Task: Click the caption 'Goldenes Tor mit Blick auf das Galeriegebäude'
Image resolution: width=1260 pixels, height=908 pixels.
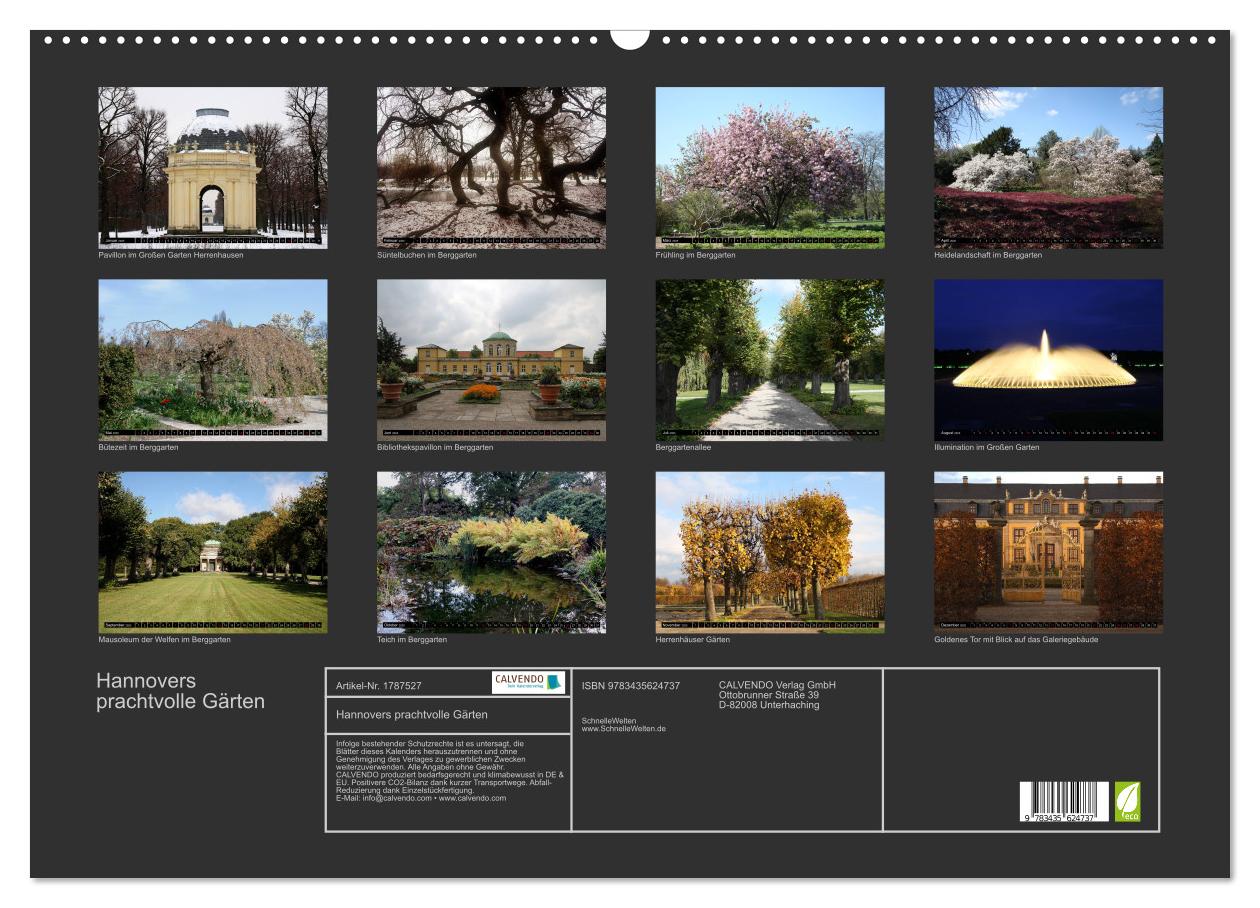Action: [1016, 640]
